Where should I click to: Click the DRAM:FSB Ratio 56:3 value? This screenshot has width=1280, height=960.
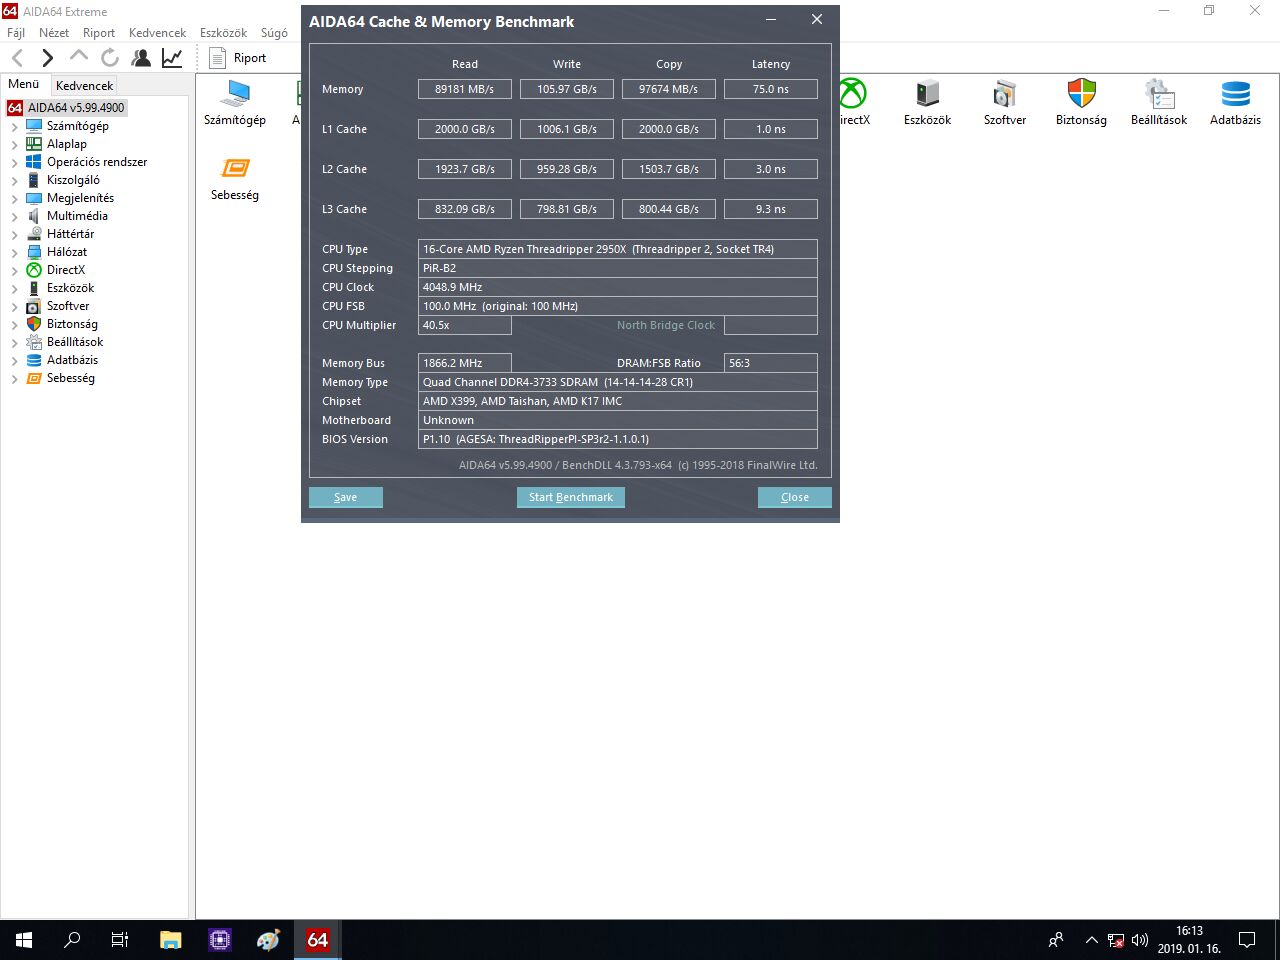coord(771,363)
